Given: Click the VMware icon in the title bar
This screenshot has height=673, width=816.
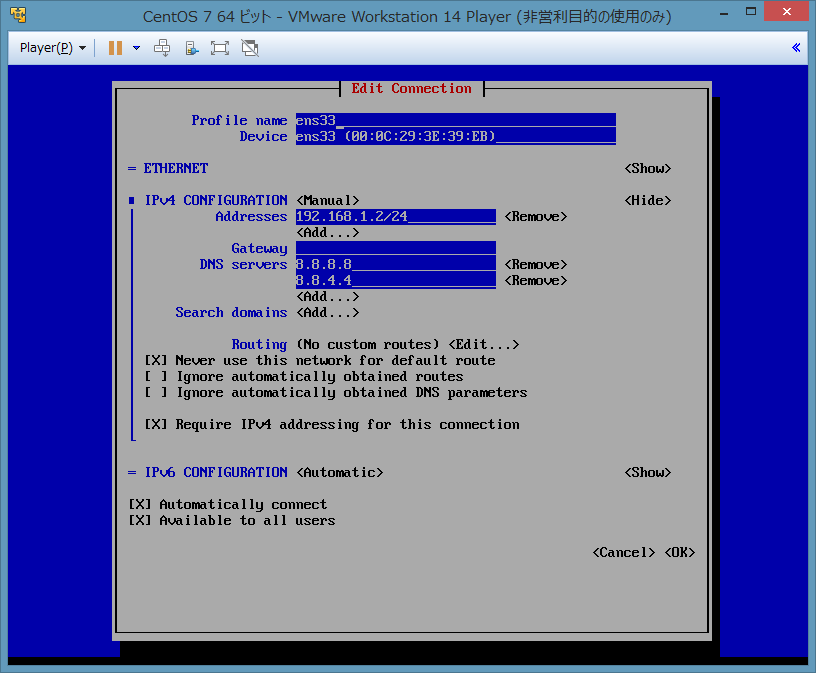Looking at the screenshot, I should pyautogui.click(x=17, y=16).
